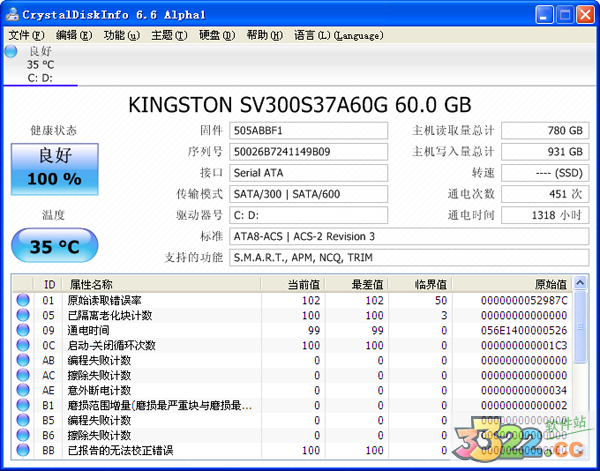This screenshot has width=600, height=471.
Task: Click raw value 0000000052987C
Action: [x=524, y=300]
